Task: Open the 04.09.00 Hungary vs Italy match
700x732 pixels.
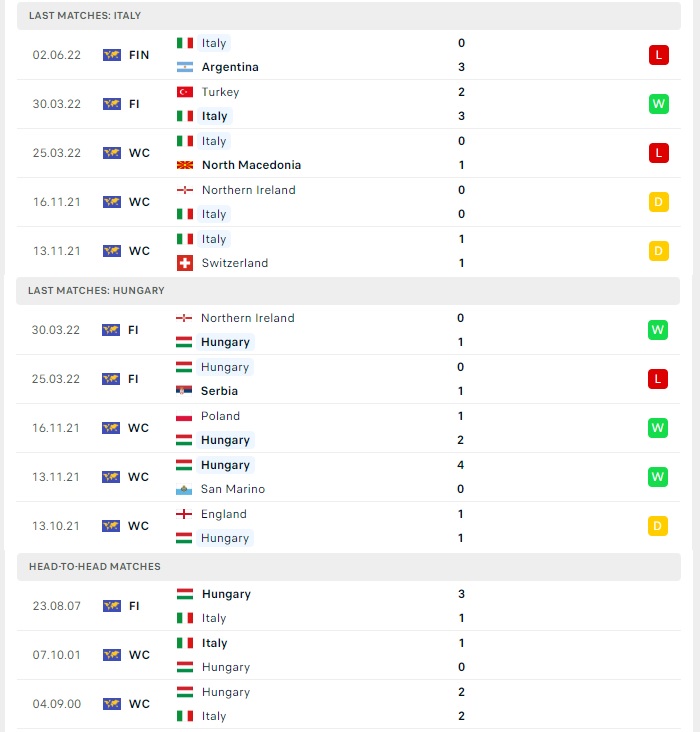Action: (349, 704)
